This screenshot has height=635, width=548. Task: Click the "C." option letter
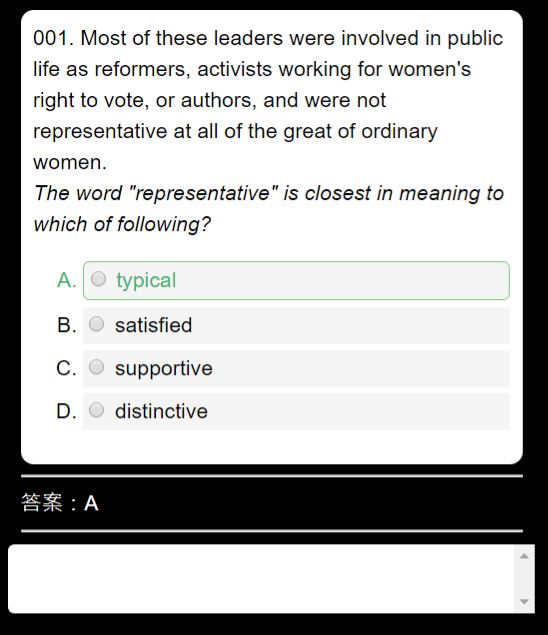(x=66, y=368)
